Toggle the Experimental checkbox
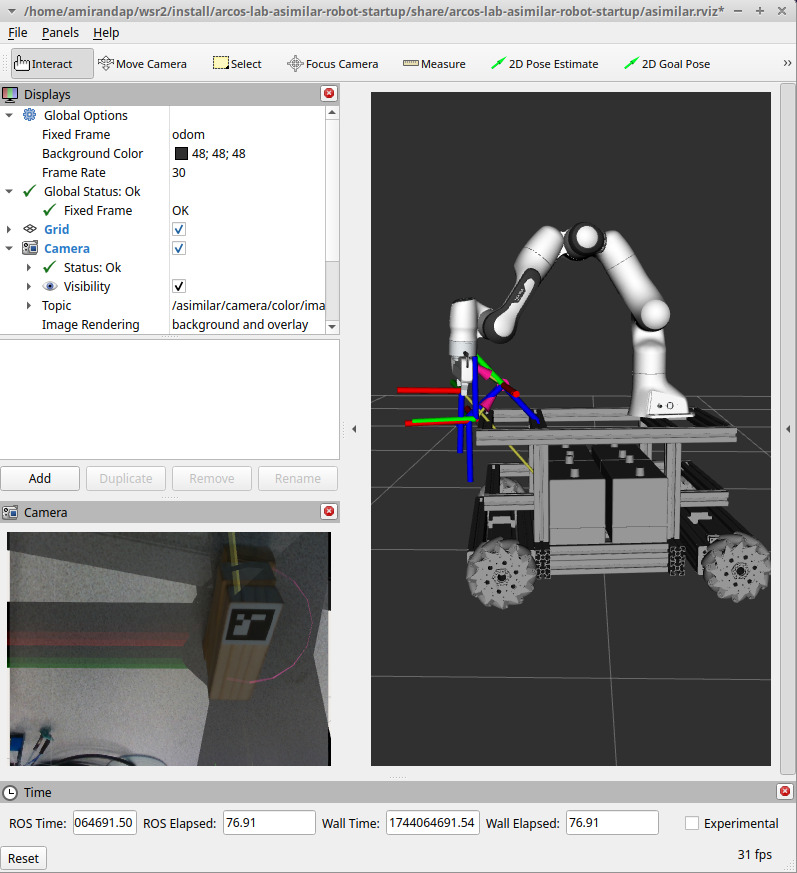The height and width of the screenshot is (873, 797). click(692, 823)
